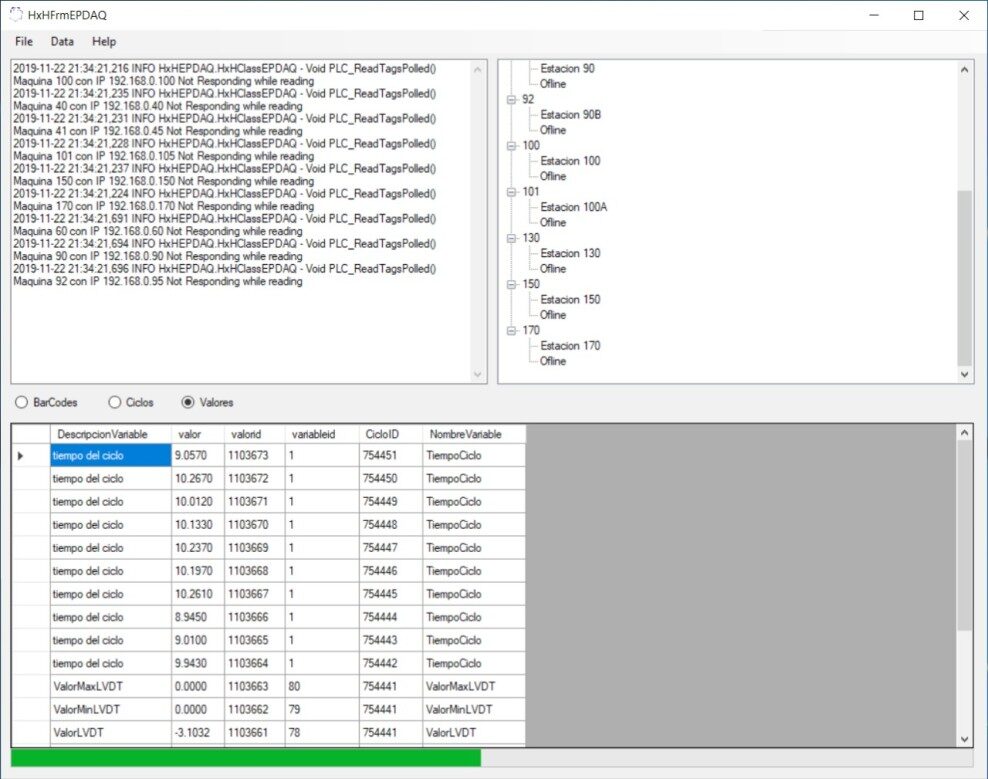This screenshot has width=988, height=779.
Task: Sort by CicloID column header
Action: click(391, 434)
